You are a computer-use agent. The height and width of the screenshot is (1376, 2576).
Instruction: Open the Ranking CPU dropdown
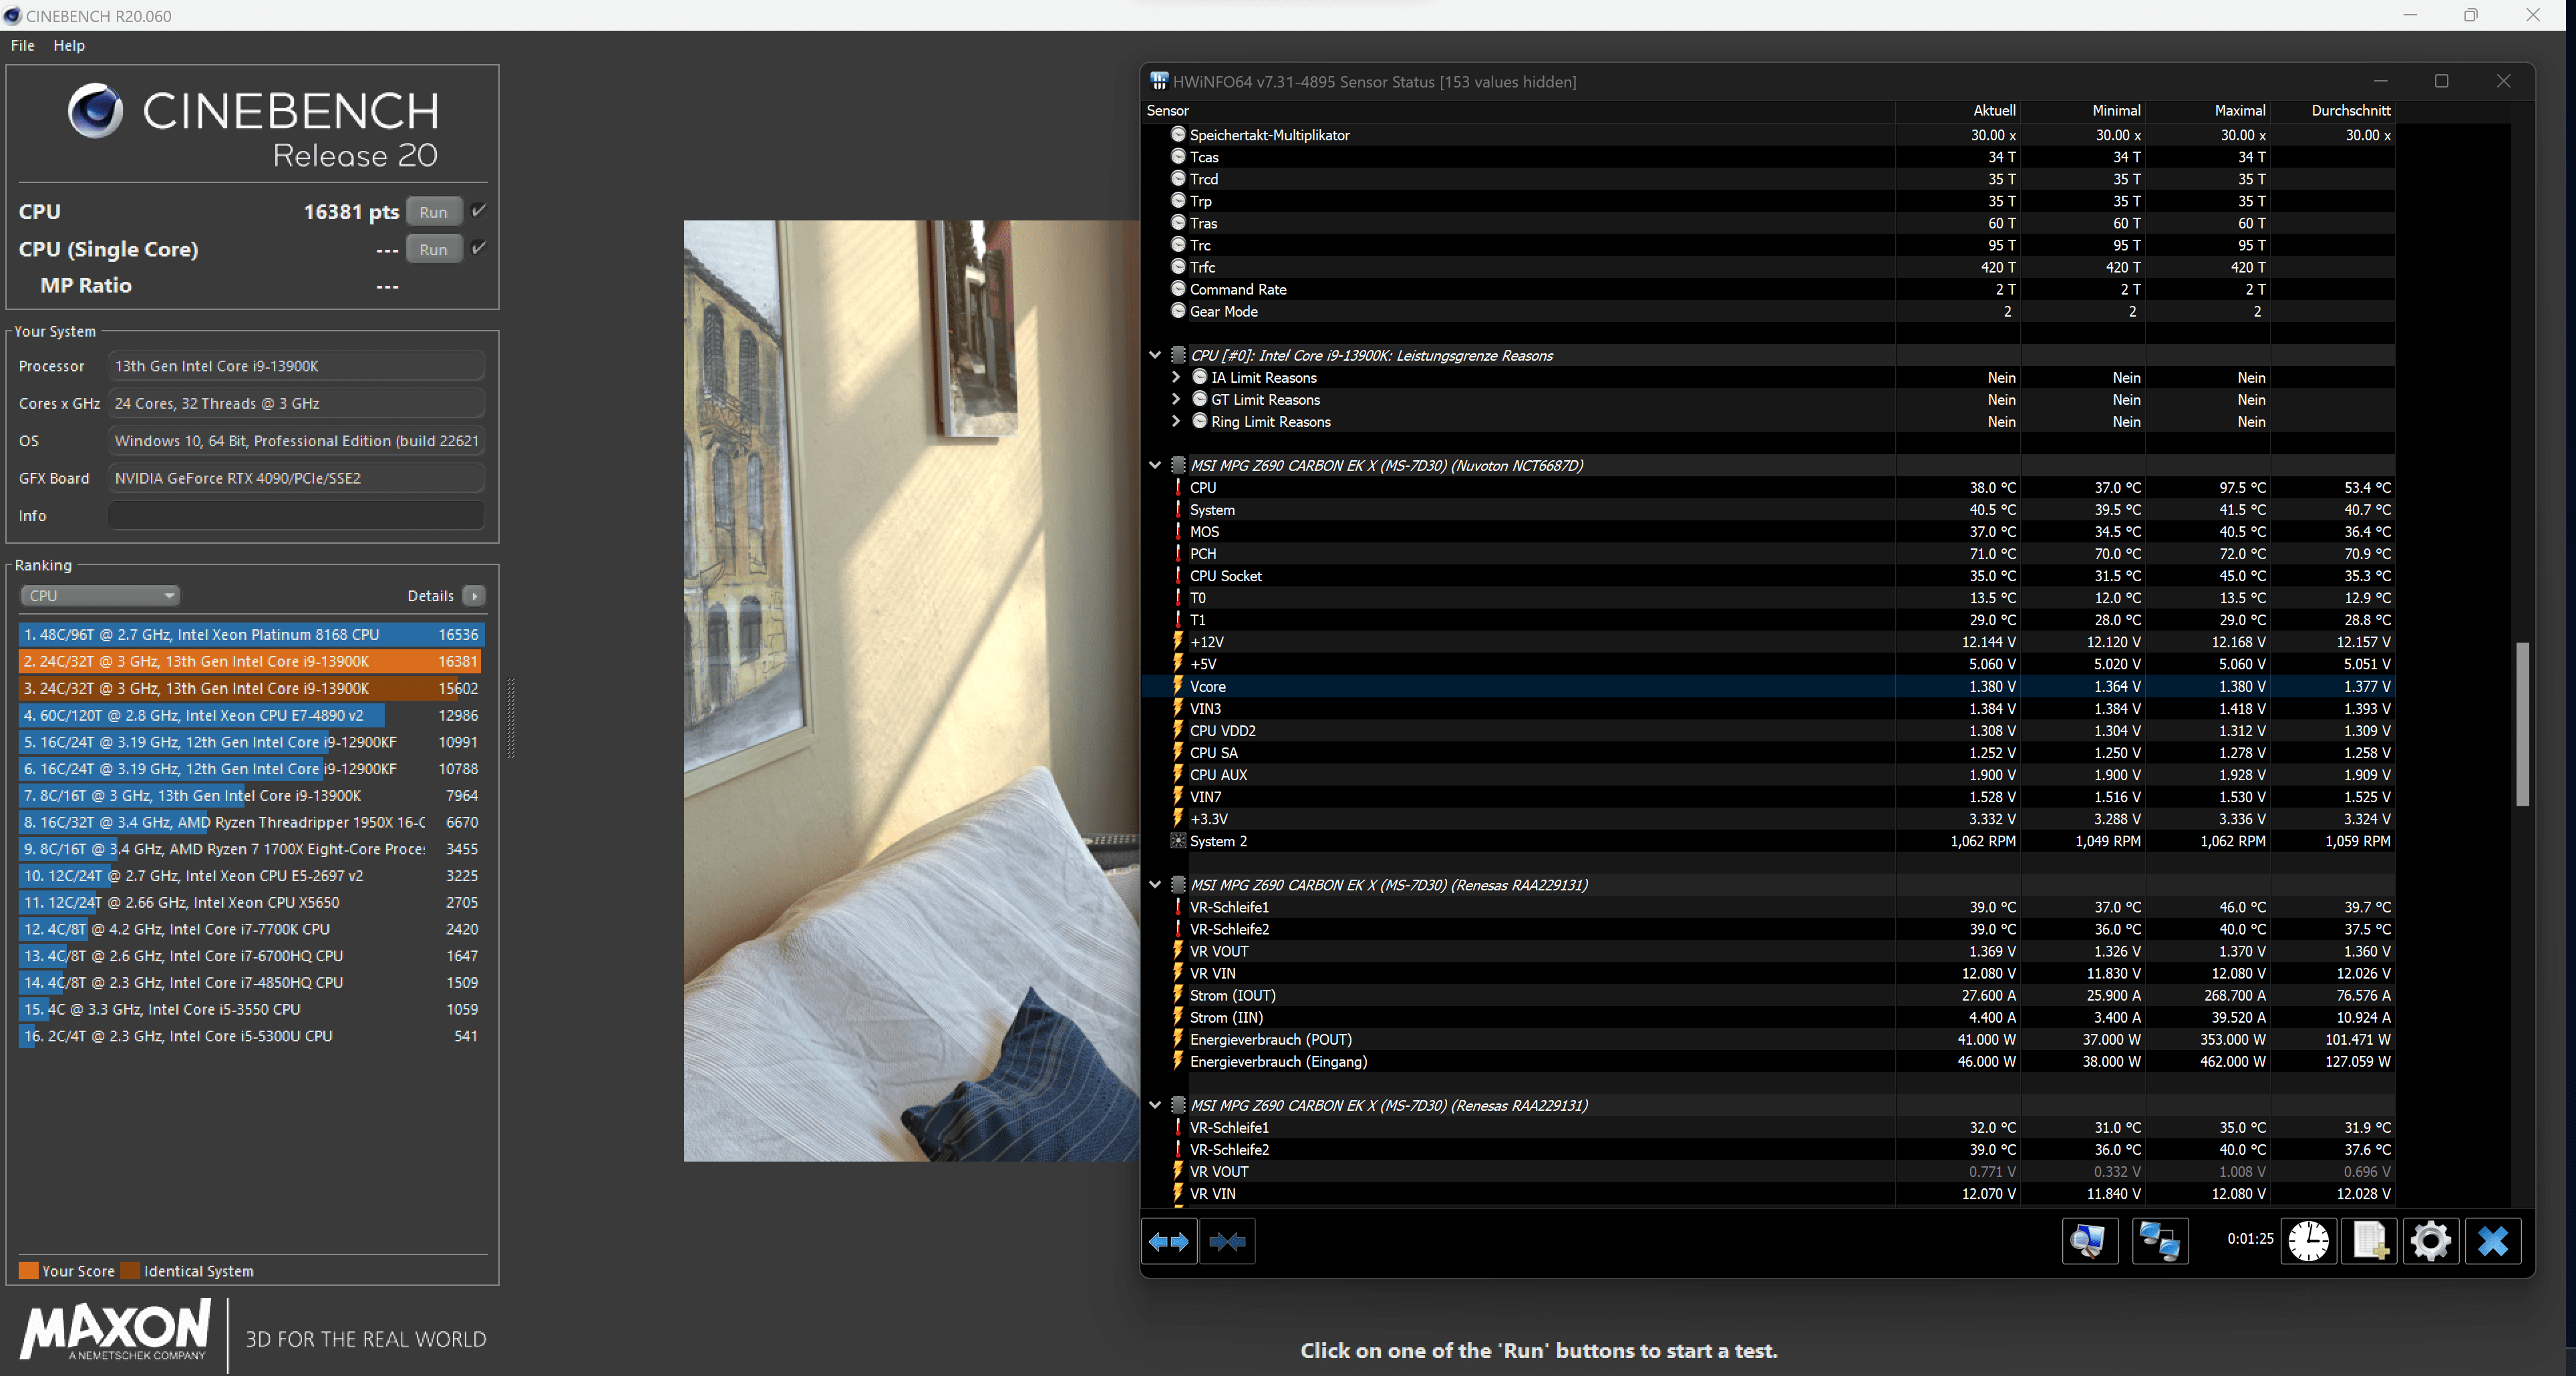99,595
